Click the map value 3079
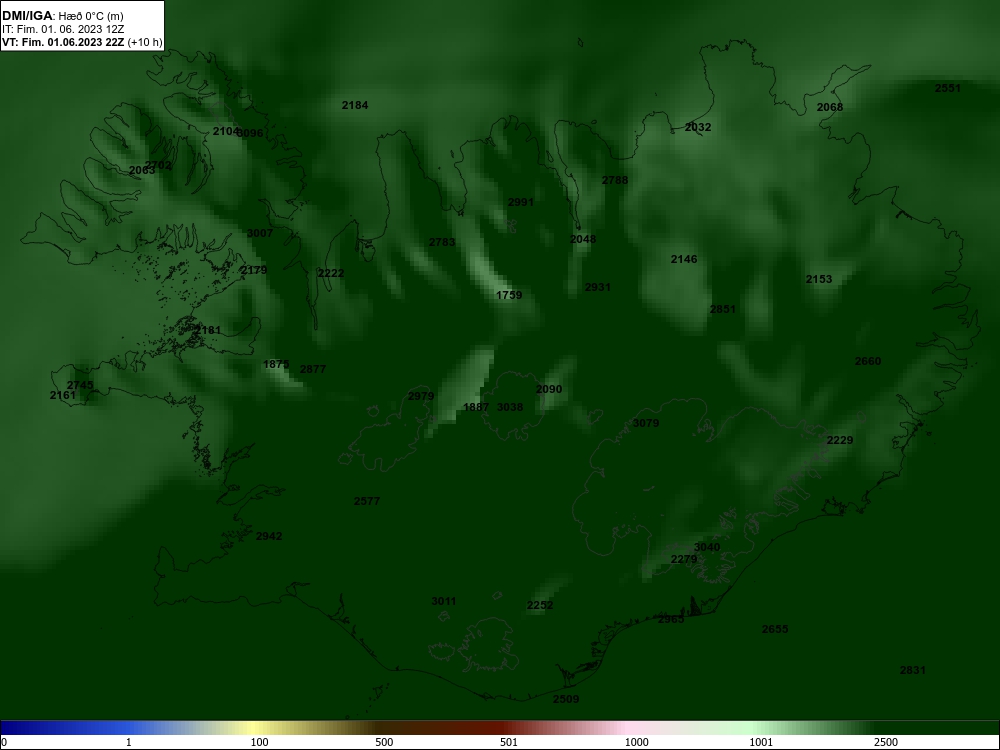 click(645, 423)
